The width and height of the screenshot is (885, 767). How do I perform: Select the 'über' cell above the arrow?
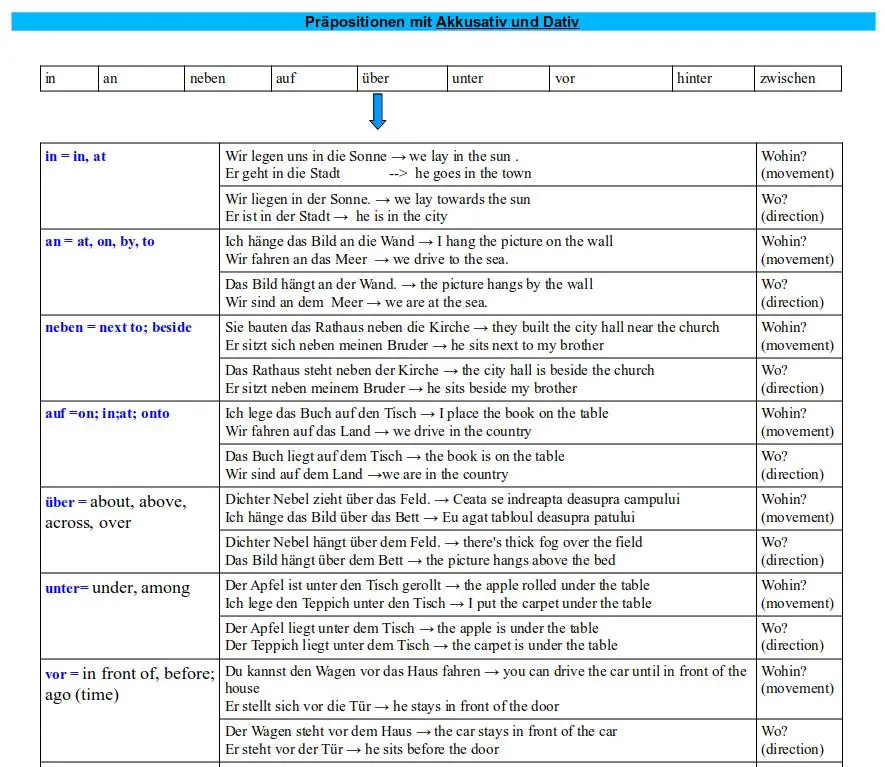click(402, 78)
